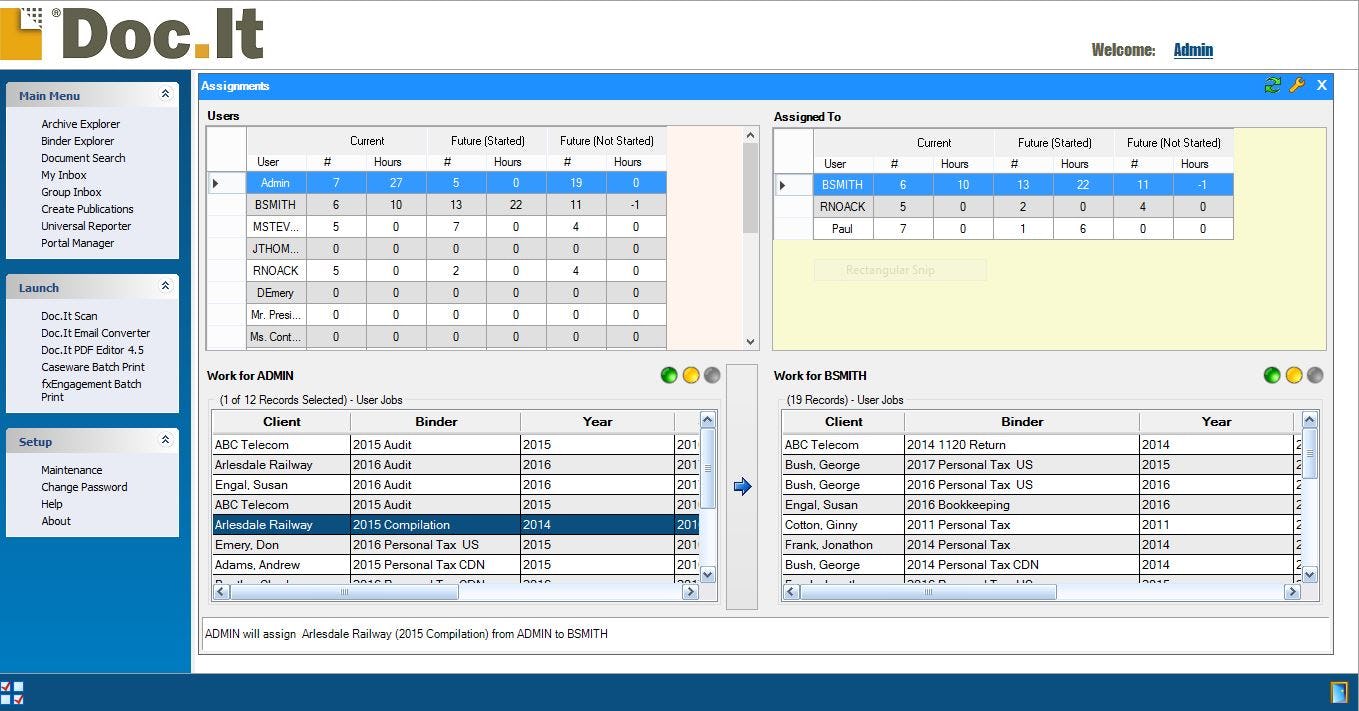Click the document icon at the taskbar's right end
Image resolution: width=1359 pixels, height=711 pixels.
click(x=1337, y=692)
